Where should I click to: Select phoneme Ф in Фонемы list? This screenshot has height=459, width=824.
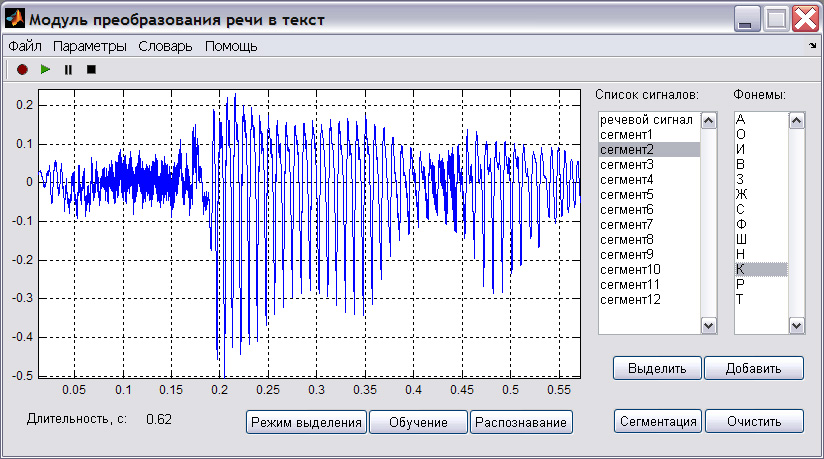[x=761, y=224]
